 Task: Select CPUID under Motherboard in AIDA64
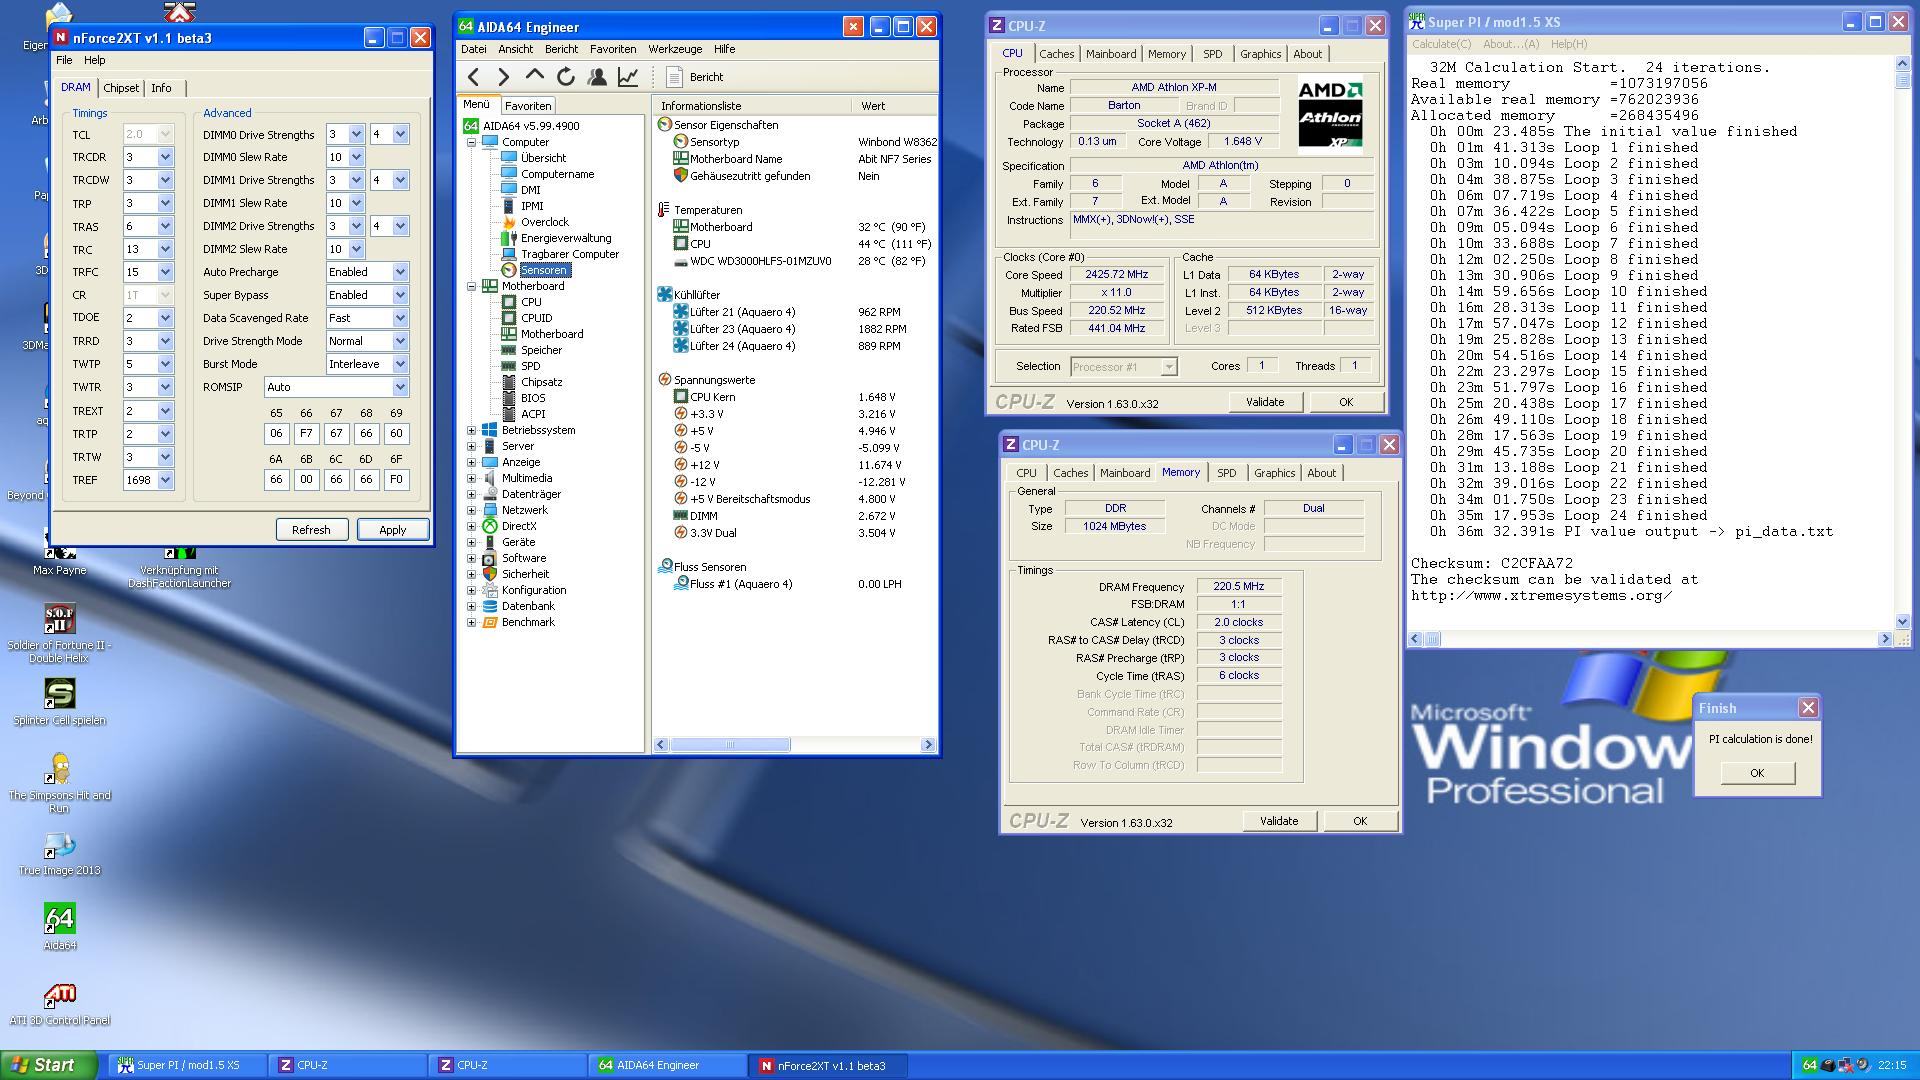pos(536,318)
